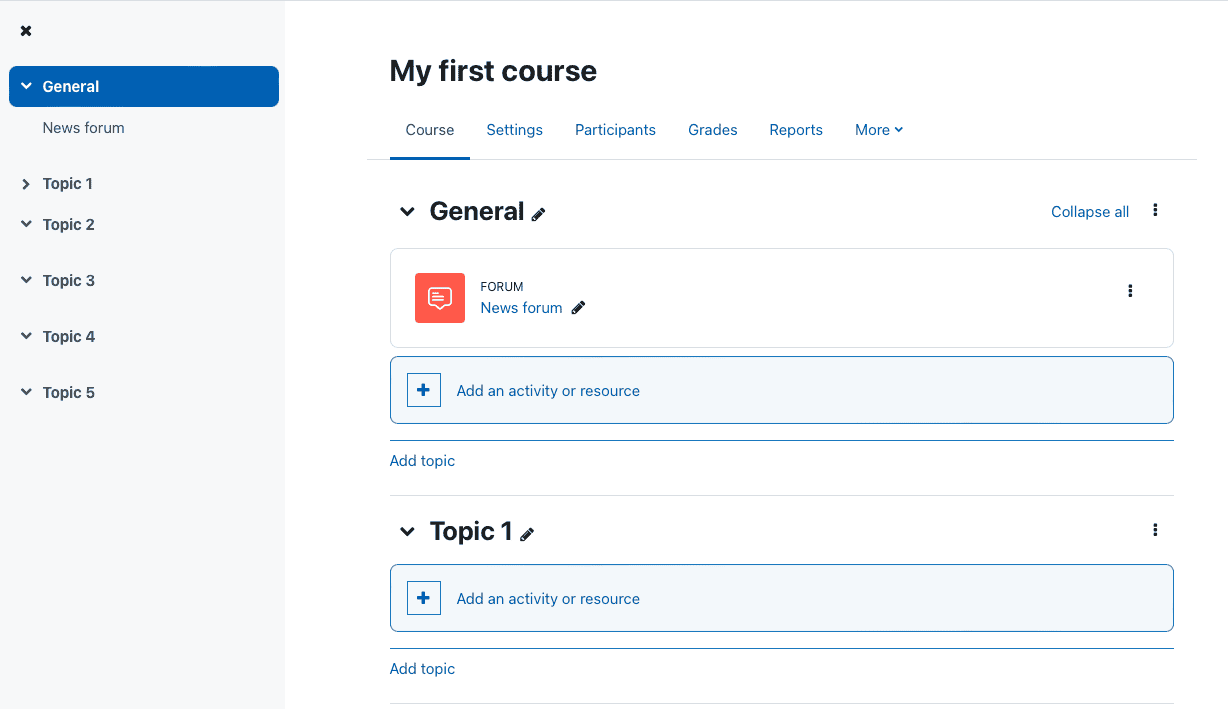Collapse Topic 4 chevron in course index
Screen dimensions: 1228x709
coord(26,336)
